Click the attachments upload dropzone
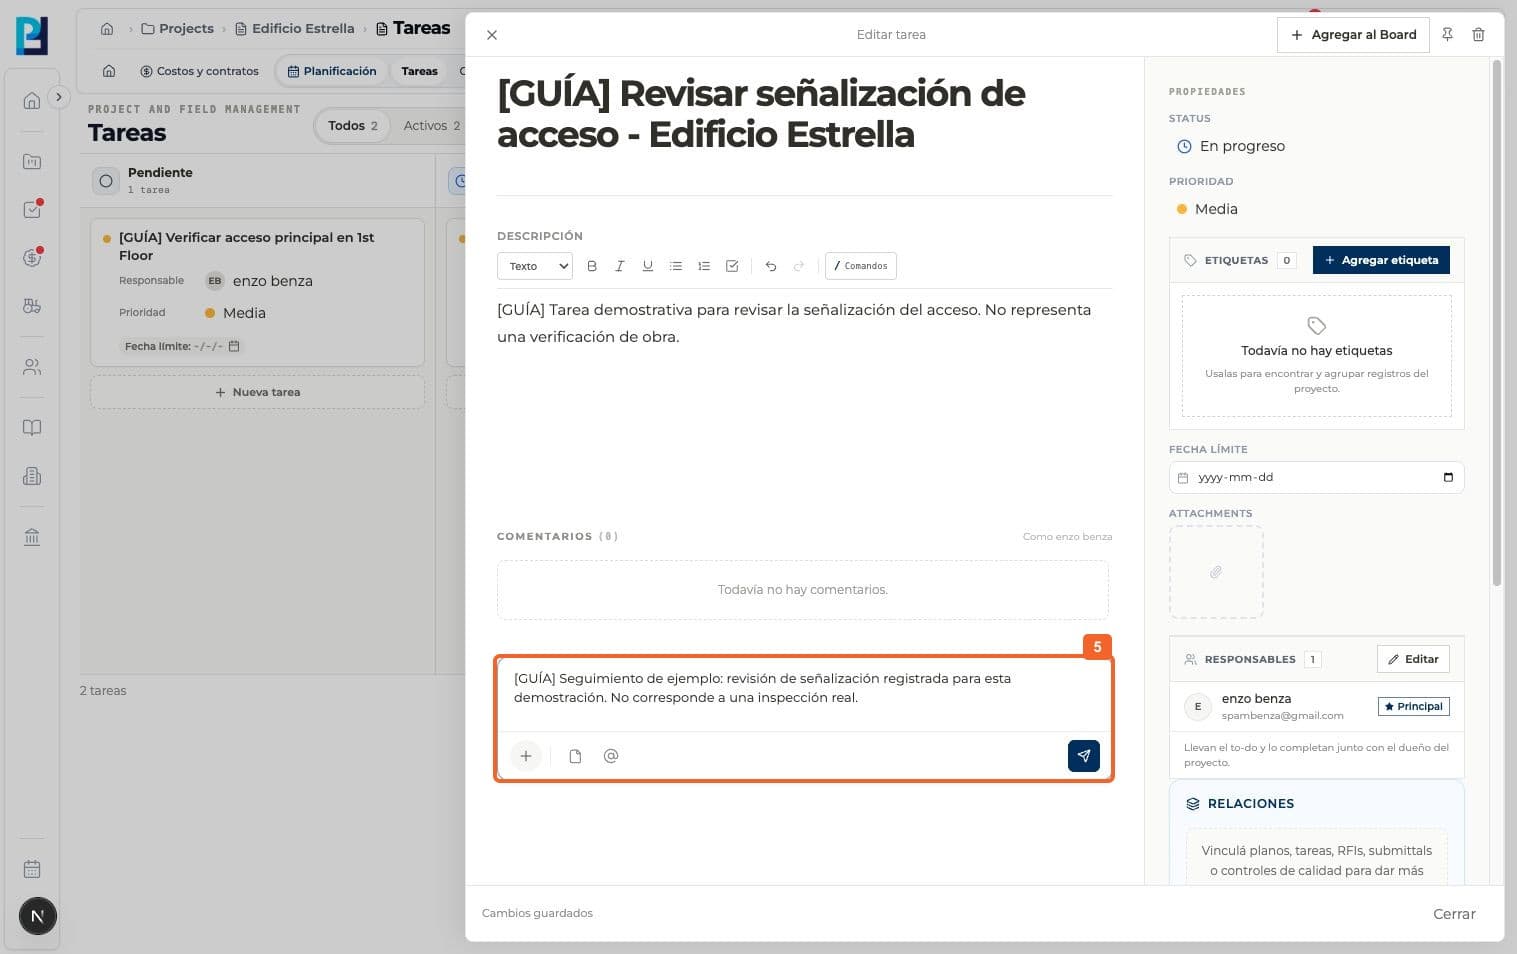This screenshot has height=954, width=1517. click(1216, 572)
